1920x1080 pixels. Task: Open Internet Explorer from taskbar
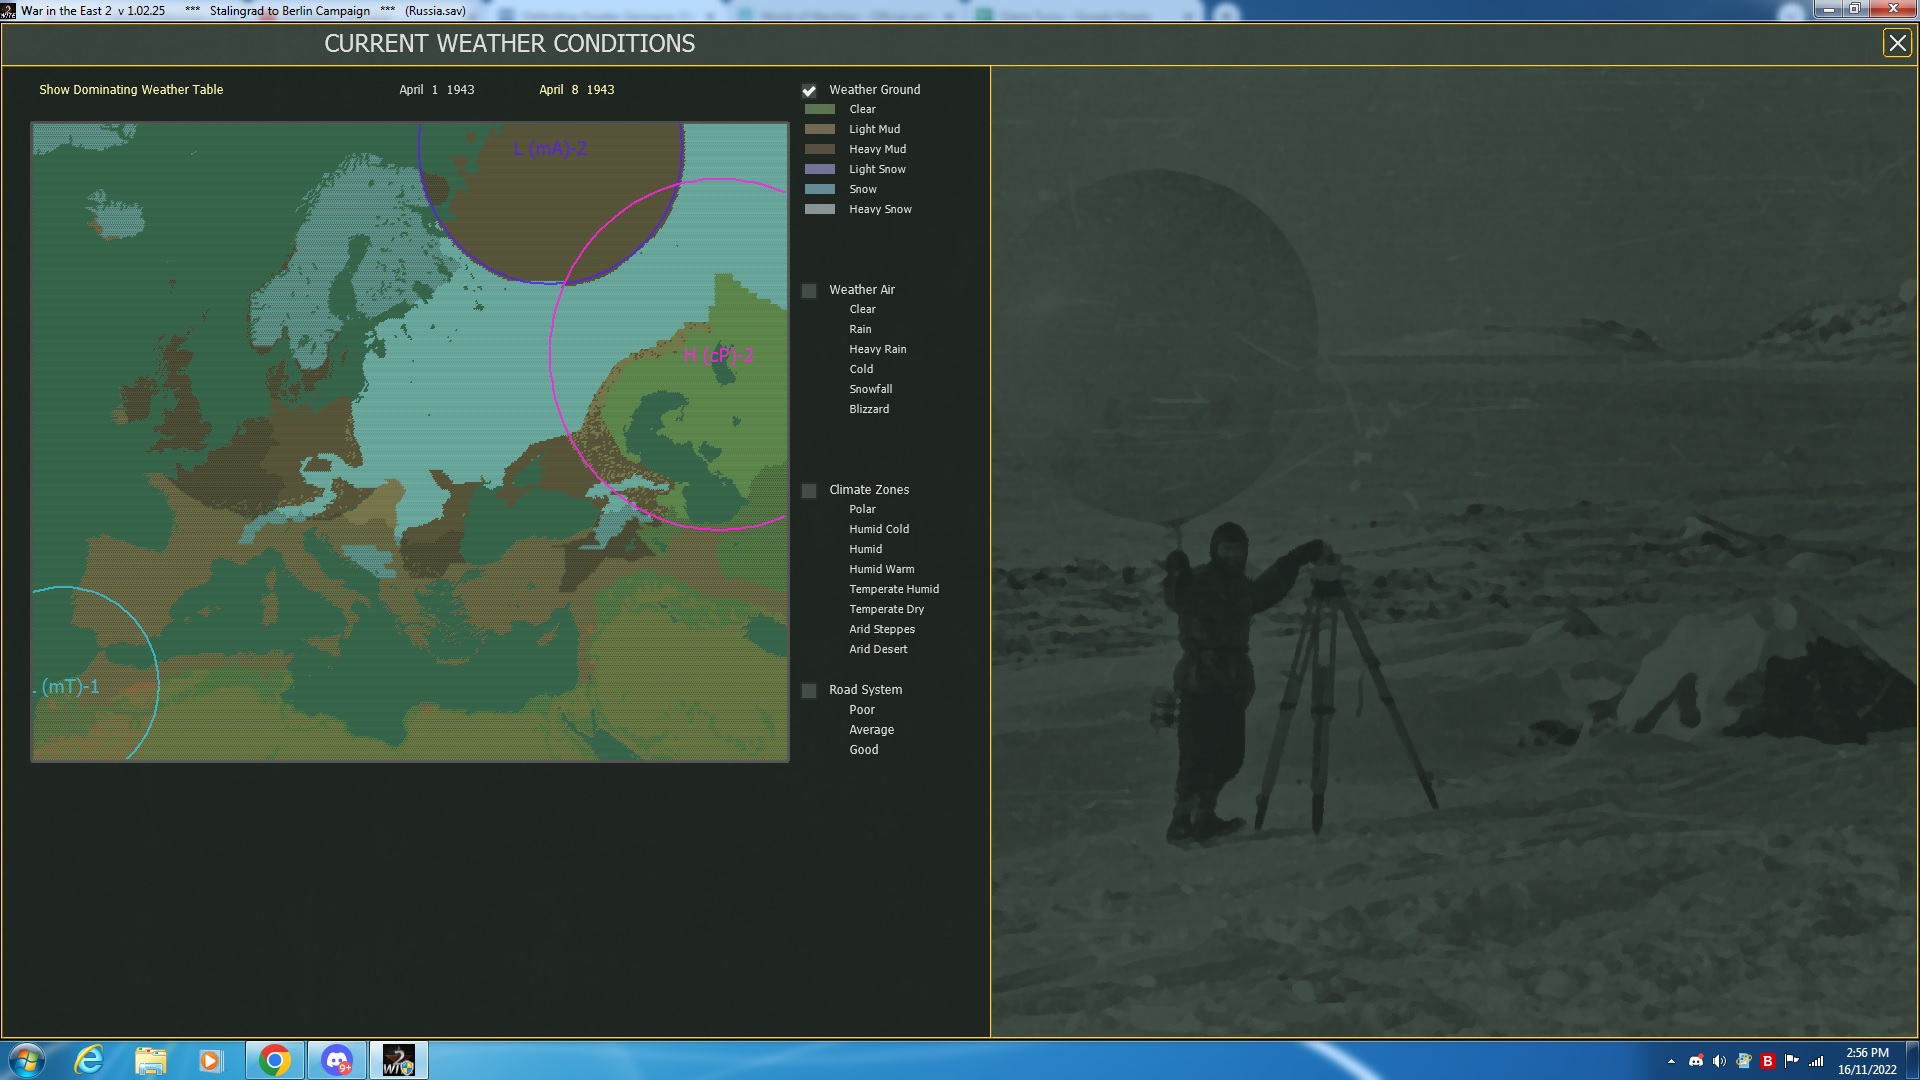click(x=90, y=1060)
